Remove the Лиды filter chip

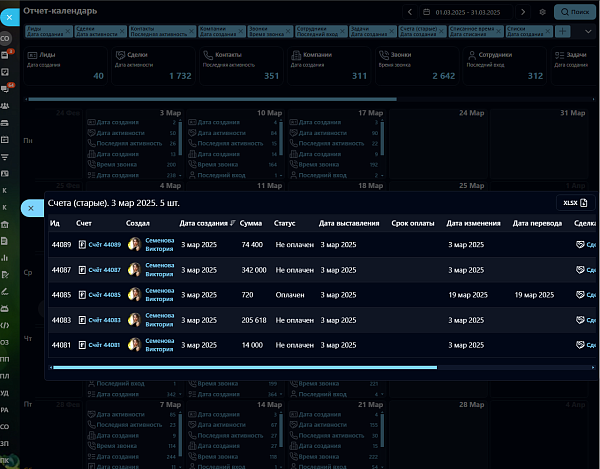pos(68,31)
